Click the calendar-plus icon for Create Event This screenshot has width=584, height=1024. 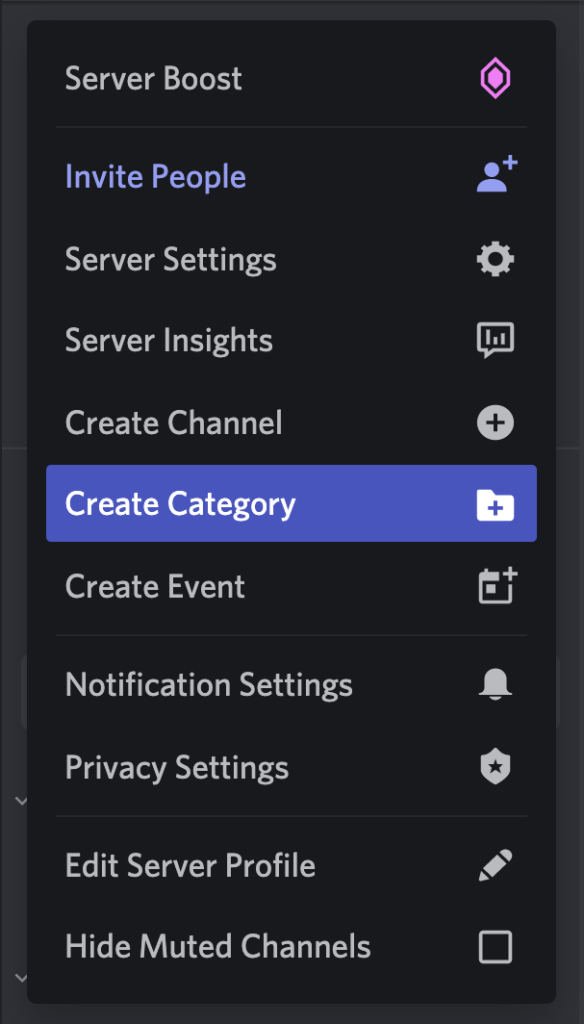point(496,586)
